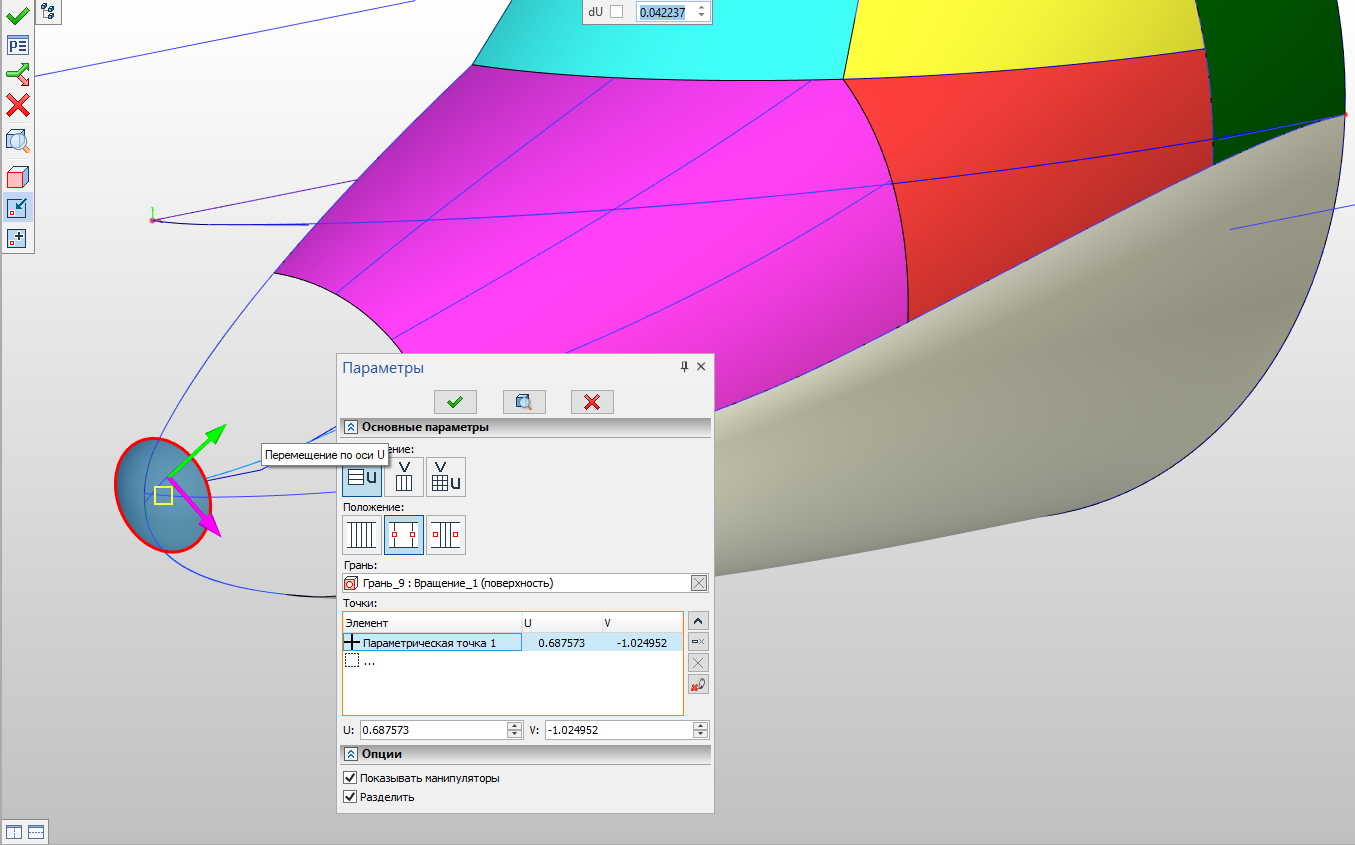
Task: Collapse the Основные параметры section
Action: (x=350, y=427)
